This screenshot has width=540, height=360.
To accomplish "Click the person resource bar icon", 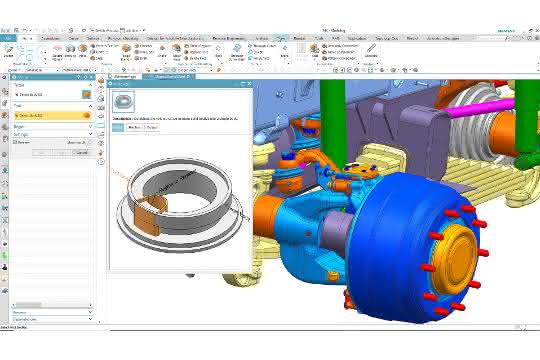I will [x=4, y=267].
